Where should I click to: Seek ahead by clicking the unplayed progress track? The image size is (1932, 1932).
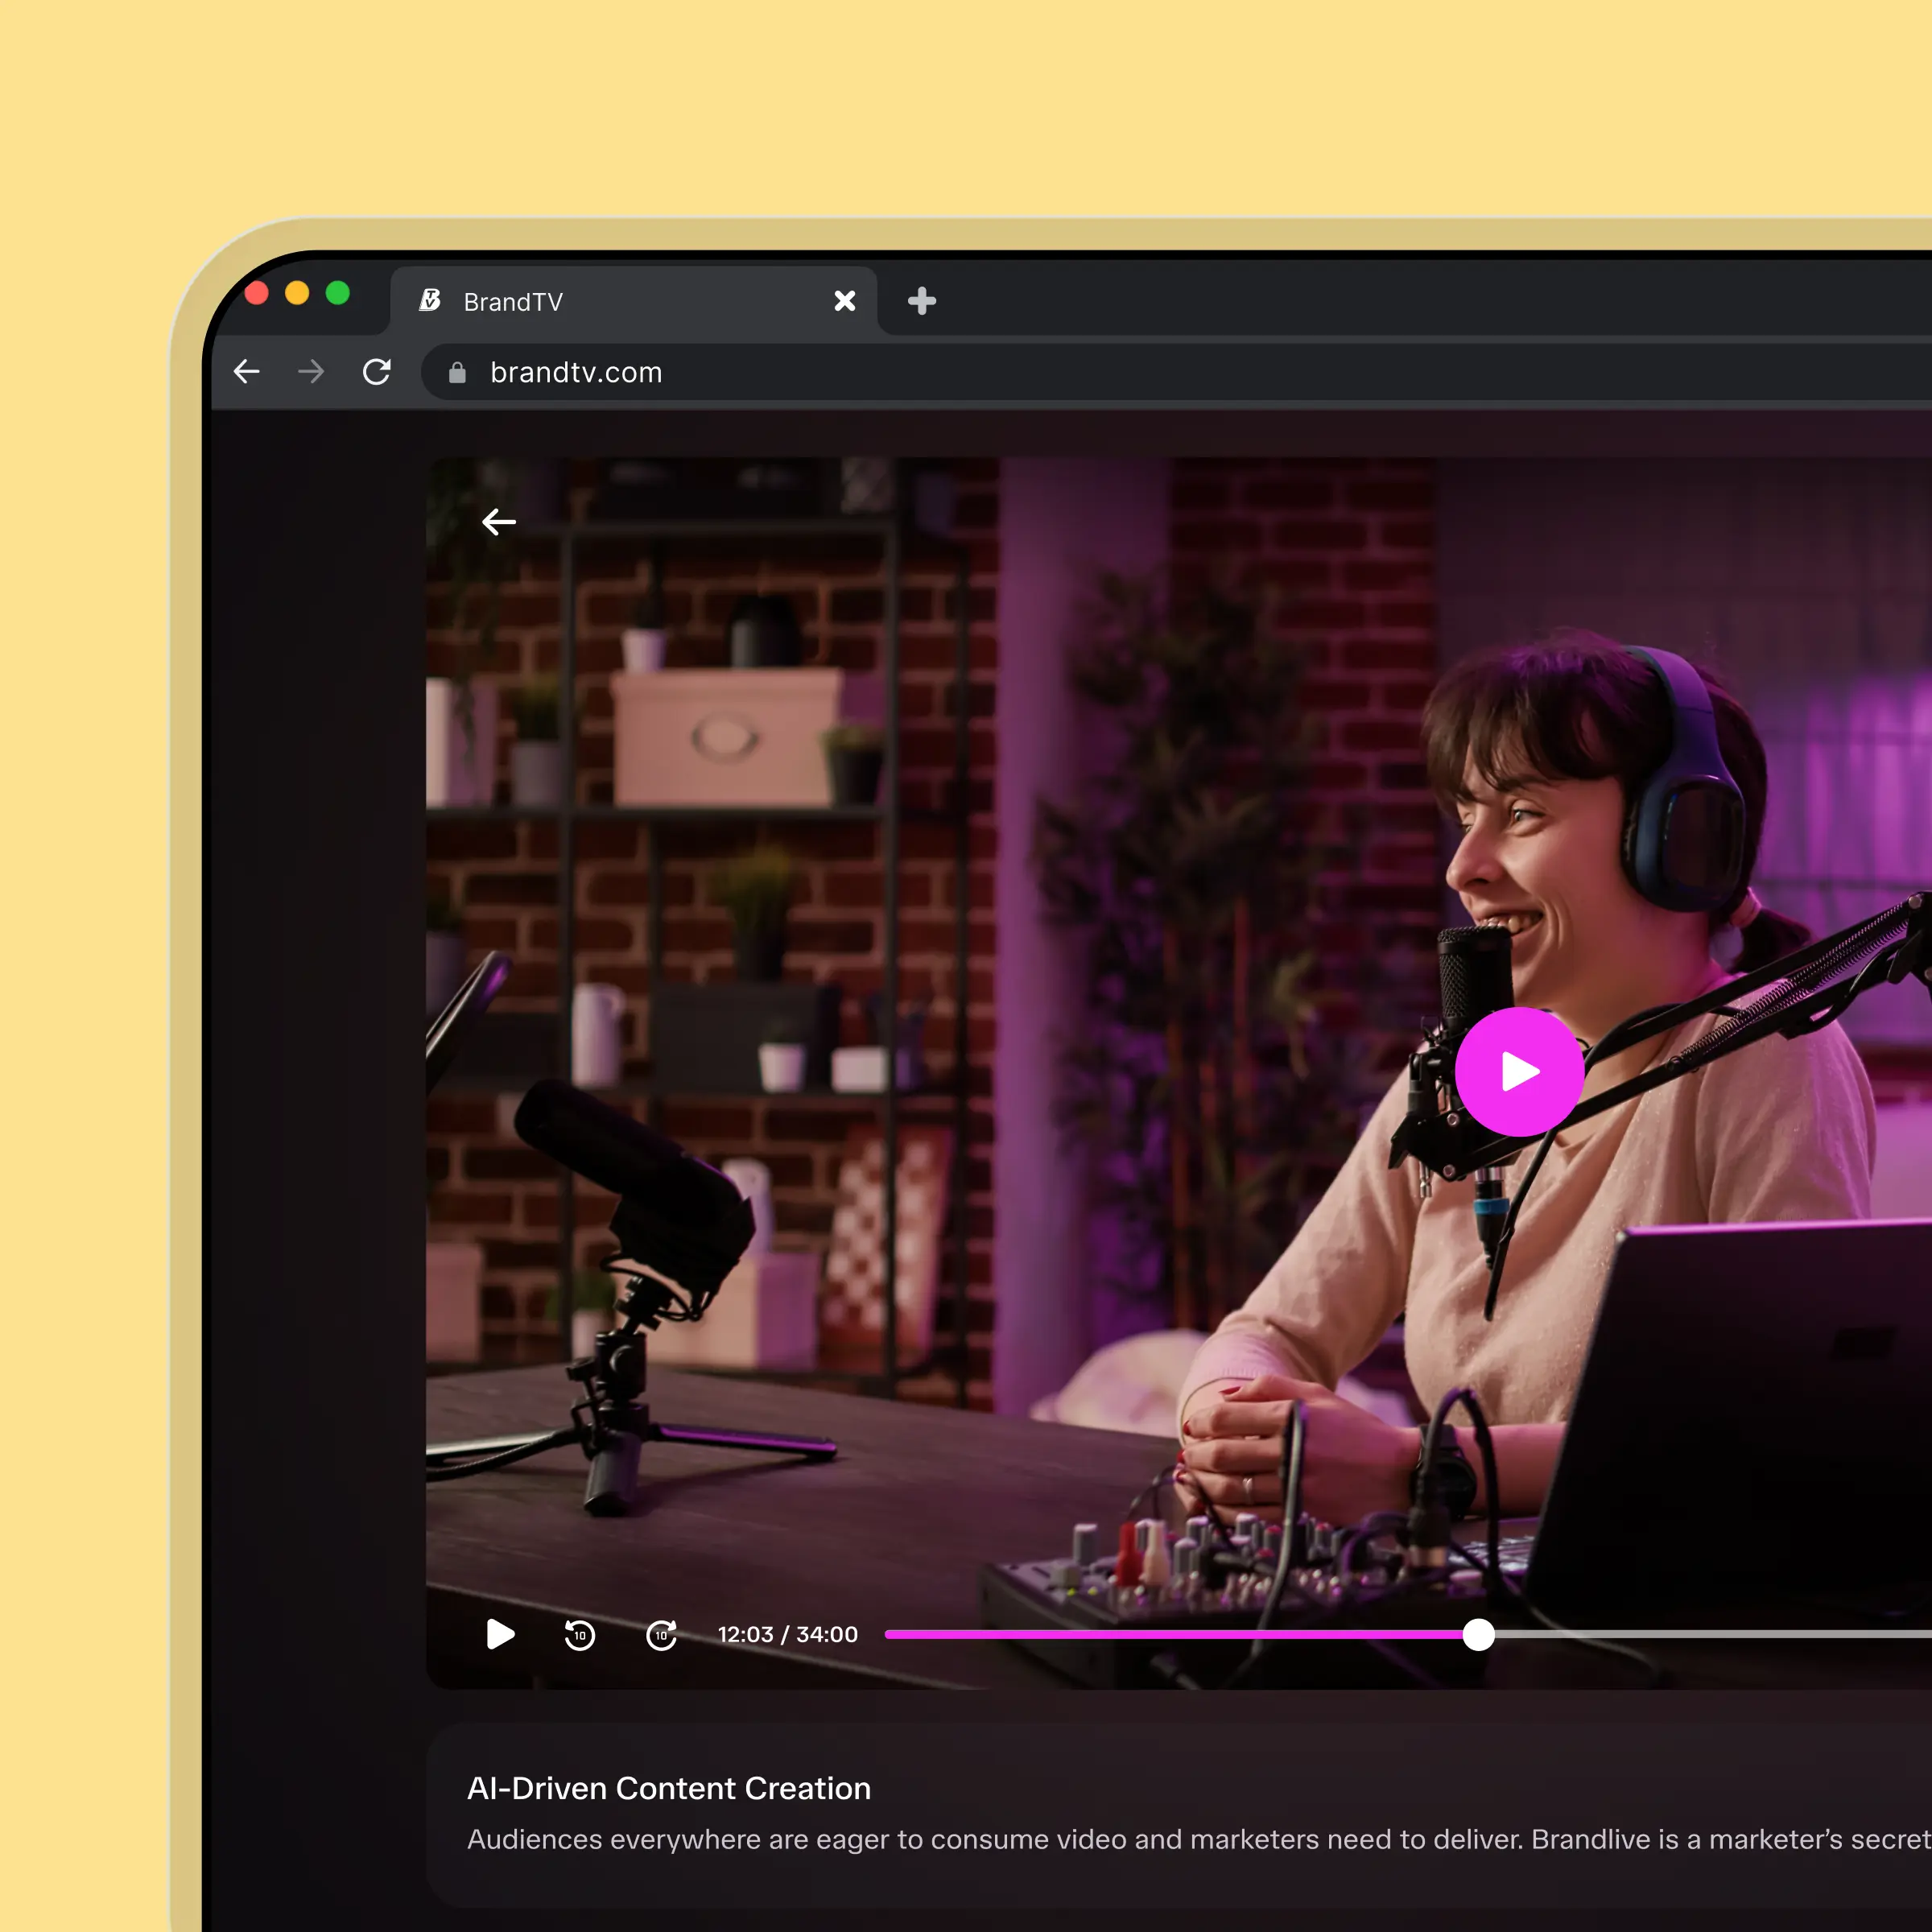[1700, 1634]
